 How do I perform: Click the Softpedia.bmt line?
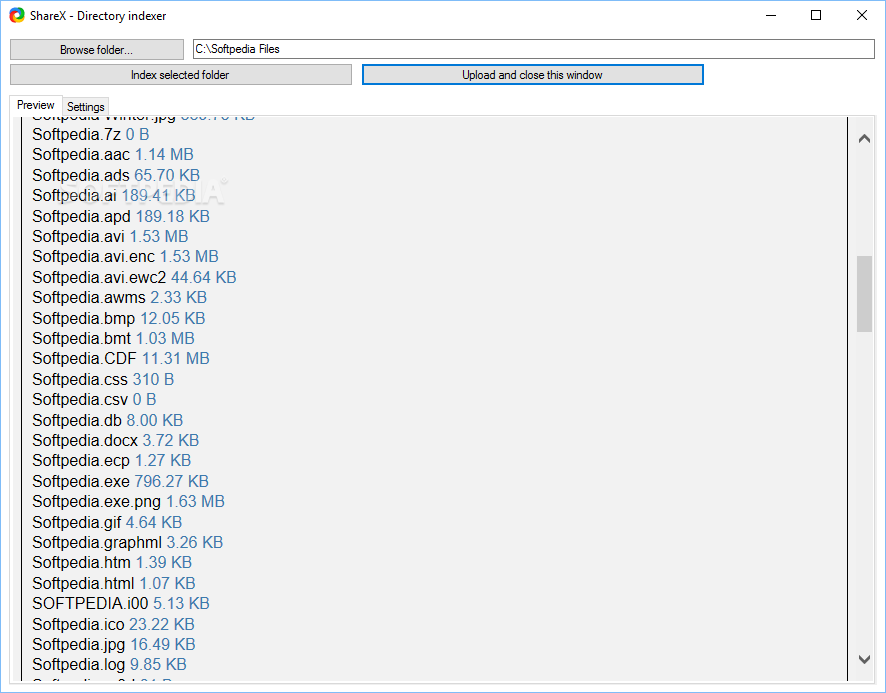(113, 339)
